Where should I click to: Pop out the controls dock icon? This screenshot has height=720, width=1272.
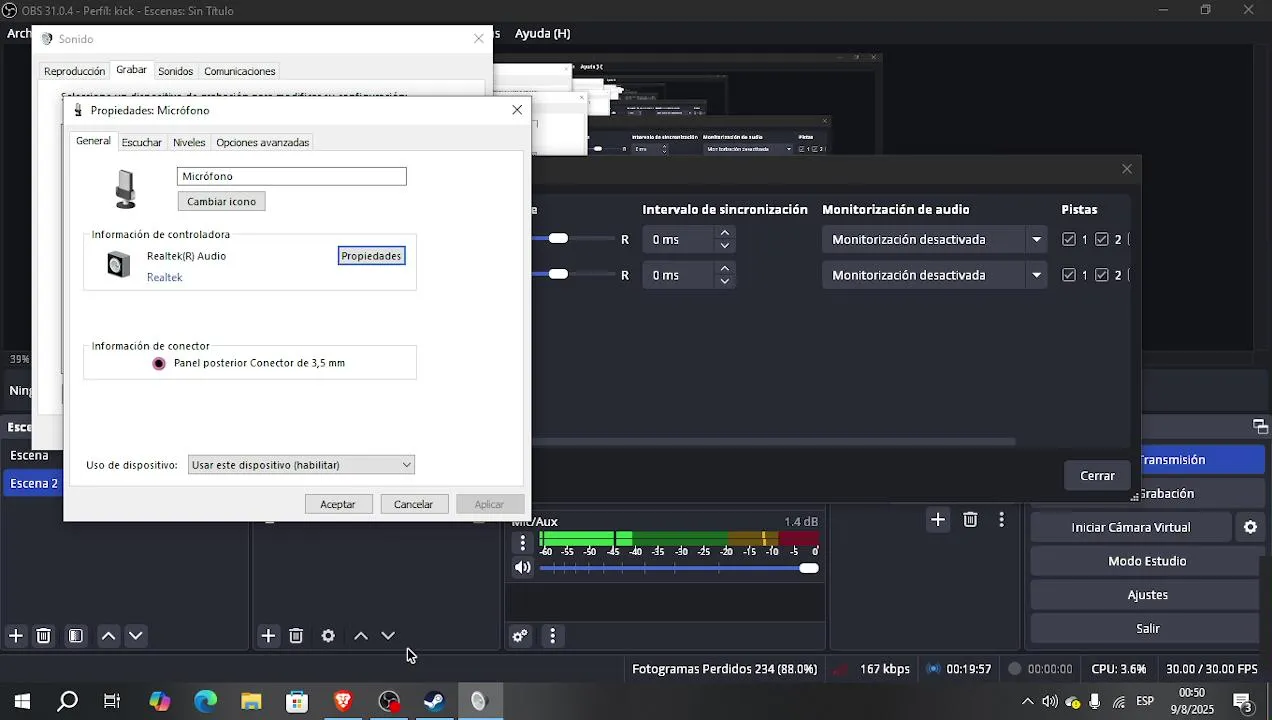pyautogui.click(x=1260, y=427)
